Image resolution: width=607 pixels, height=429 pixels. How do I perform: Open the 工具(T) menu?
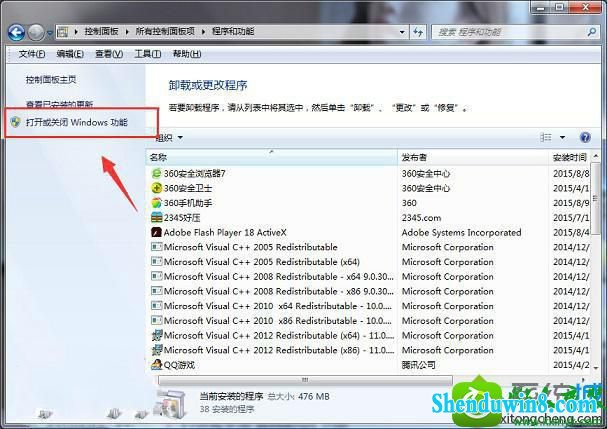(x=147, y=54)
